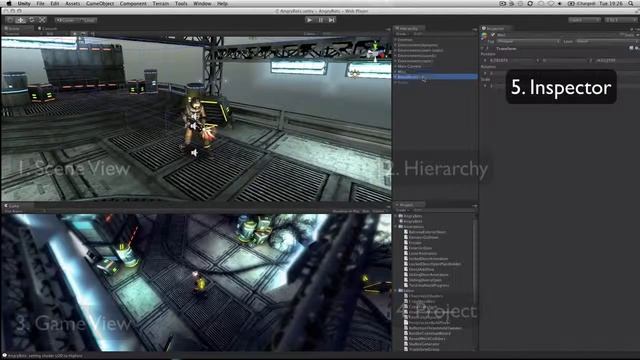Image resolution: width=640 pixels, height=360 pixels.
Task: Select SkyBoxGenerator script in Project
Action: 424,344
